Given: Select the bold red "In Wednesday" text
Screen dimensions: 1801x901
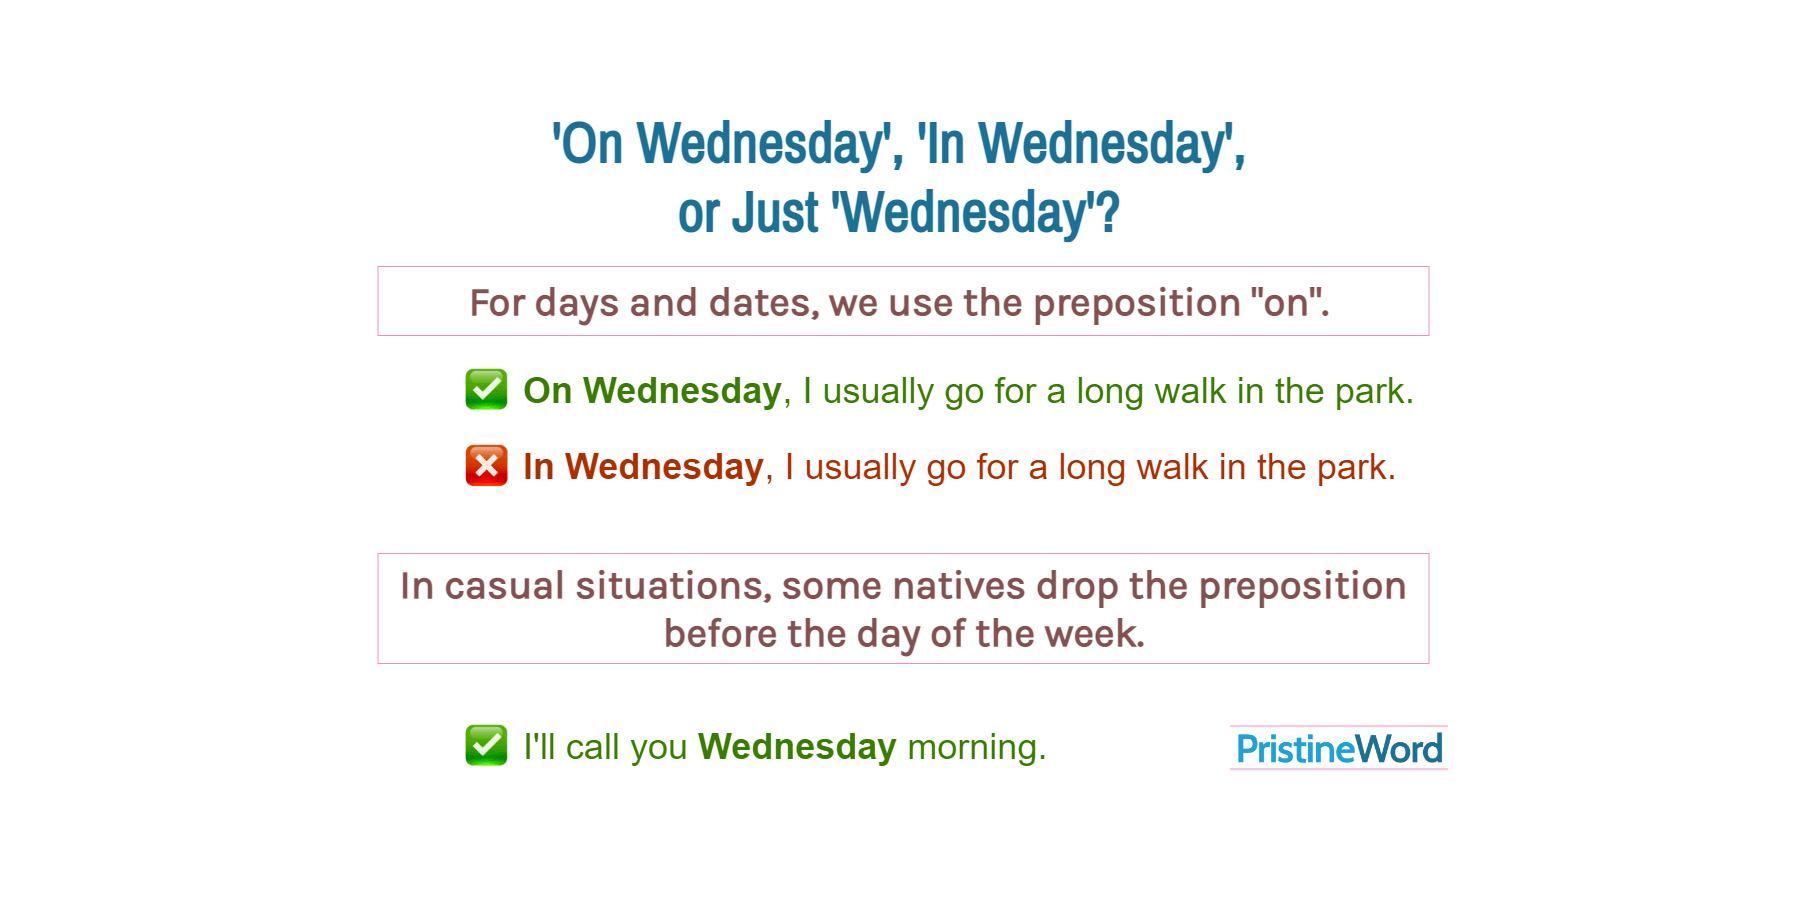Looking at the screenshot, I should pos(643,467).
